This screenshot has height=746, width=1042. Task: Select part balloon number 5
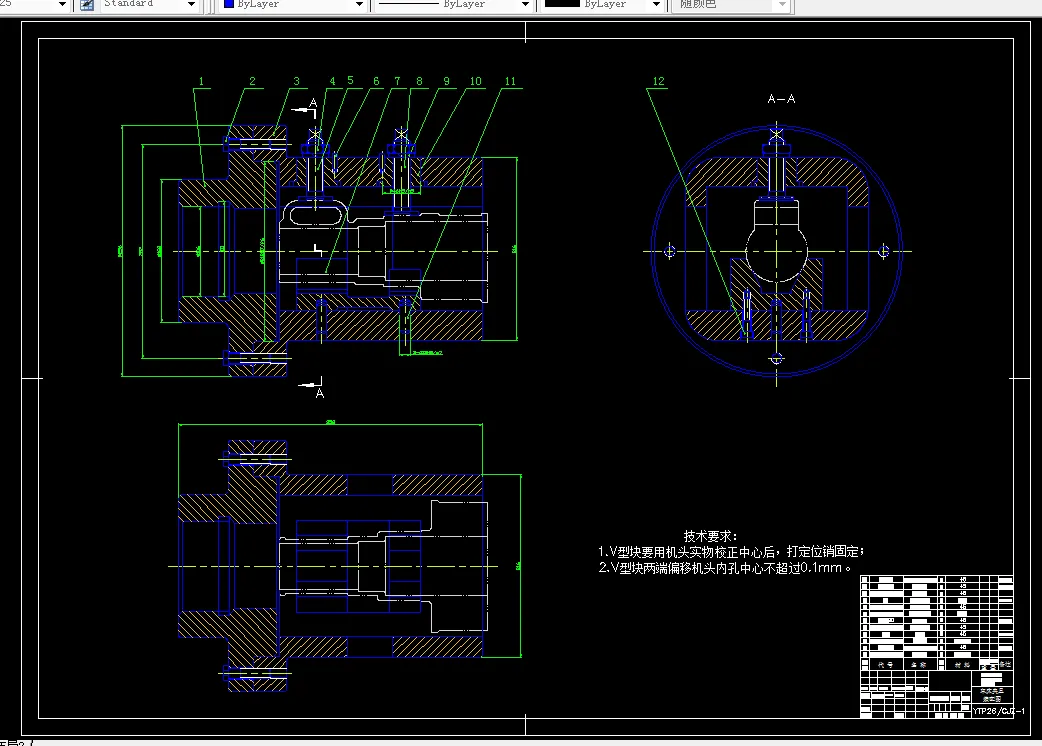(350, 80)
